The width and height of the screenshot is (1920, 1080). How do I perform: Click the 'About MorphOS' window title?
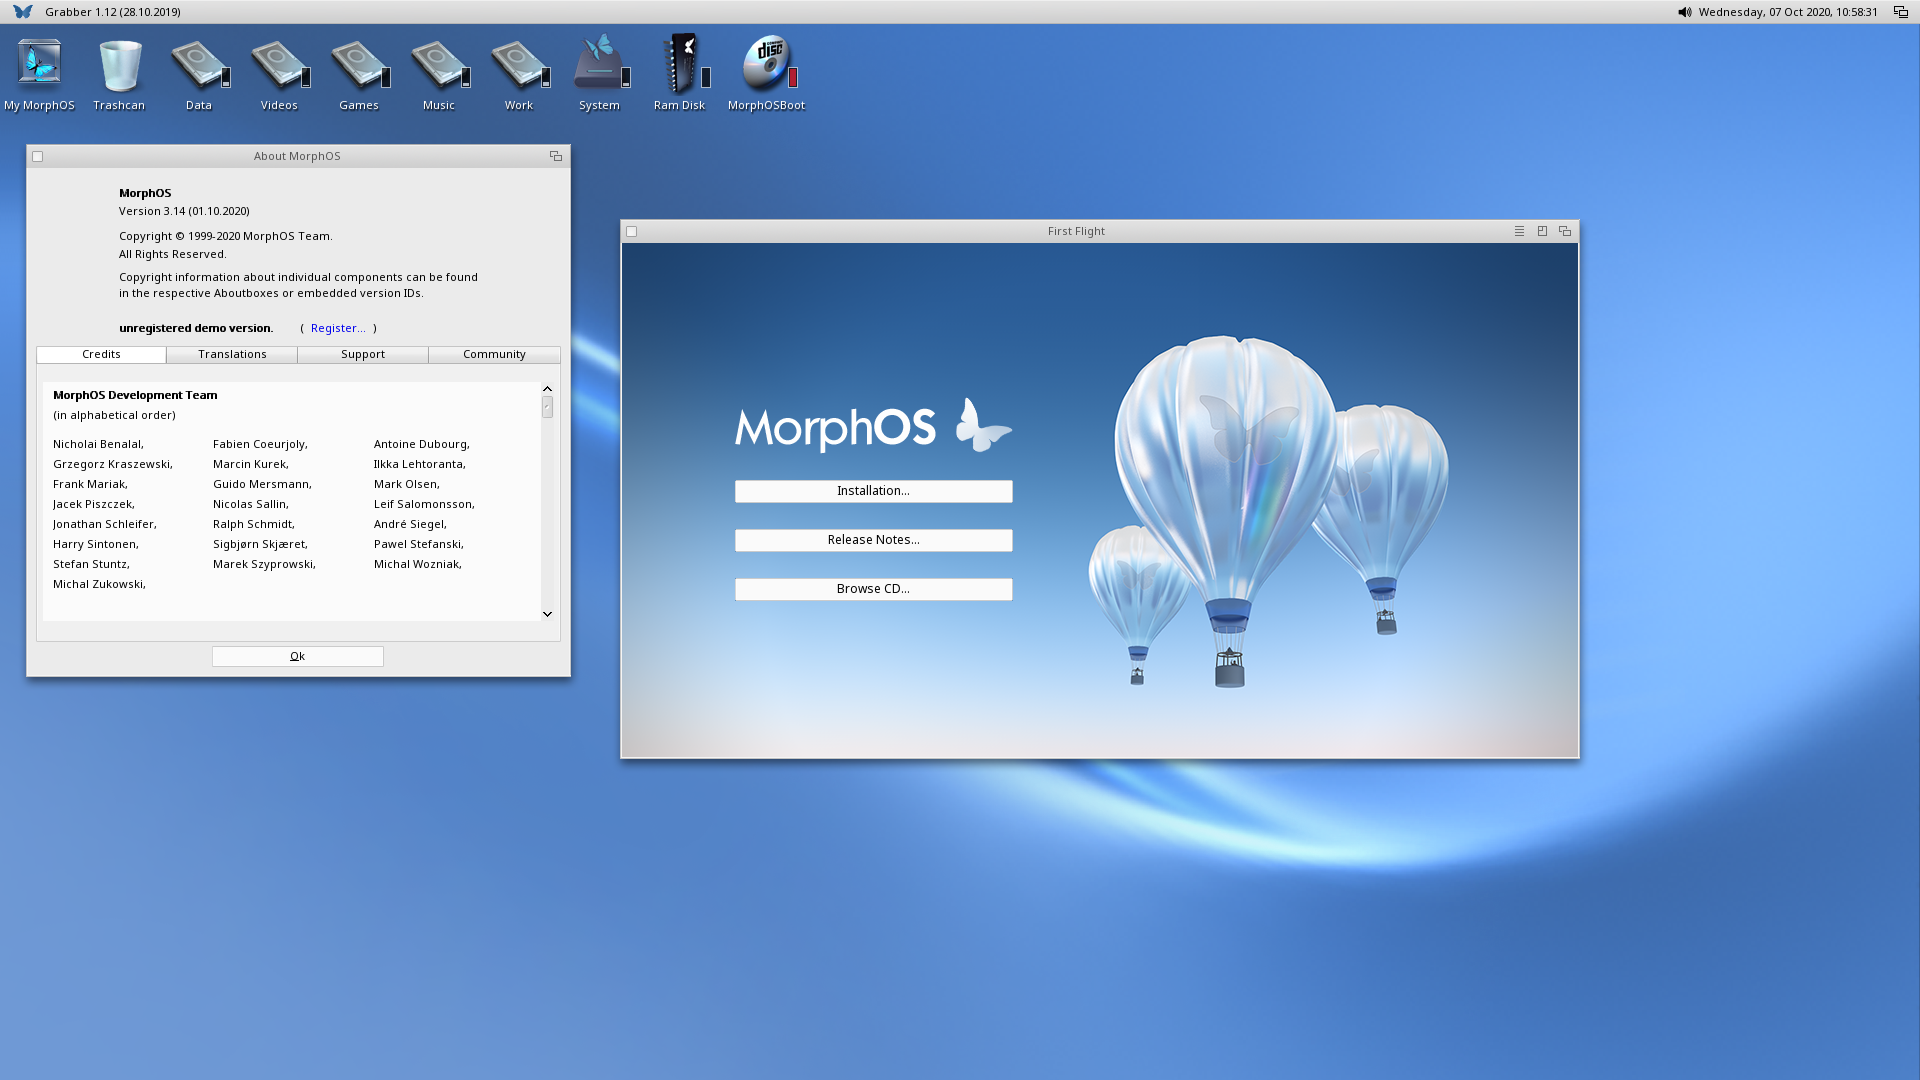tap(297, 156)
